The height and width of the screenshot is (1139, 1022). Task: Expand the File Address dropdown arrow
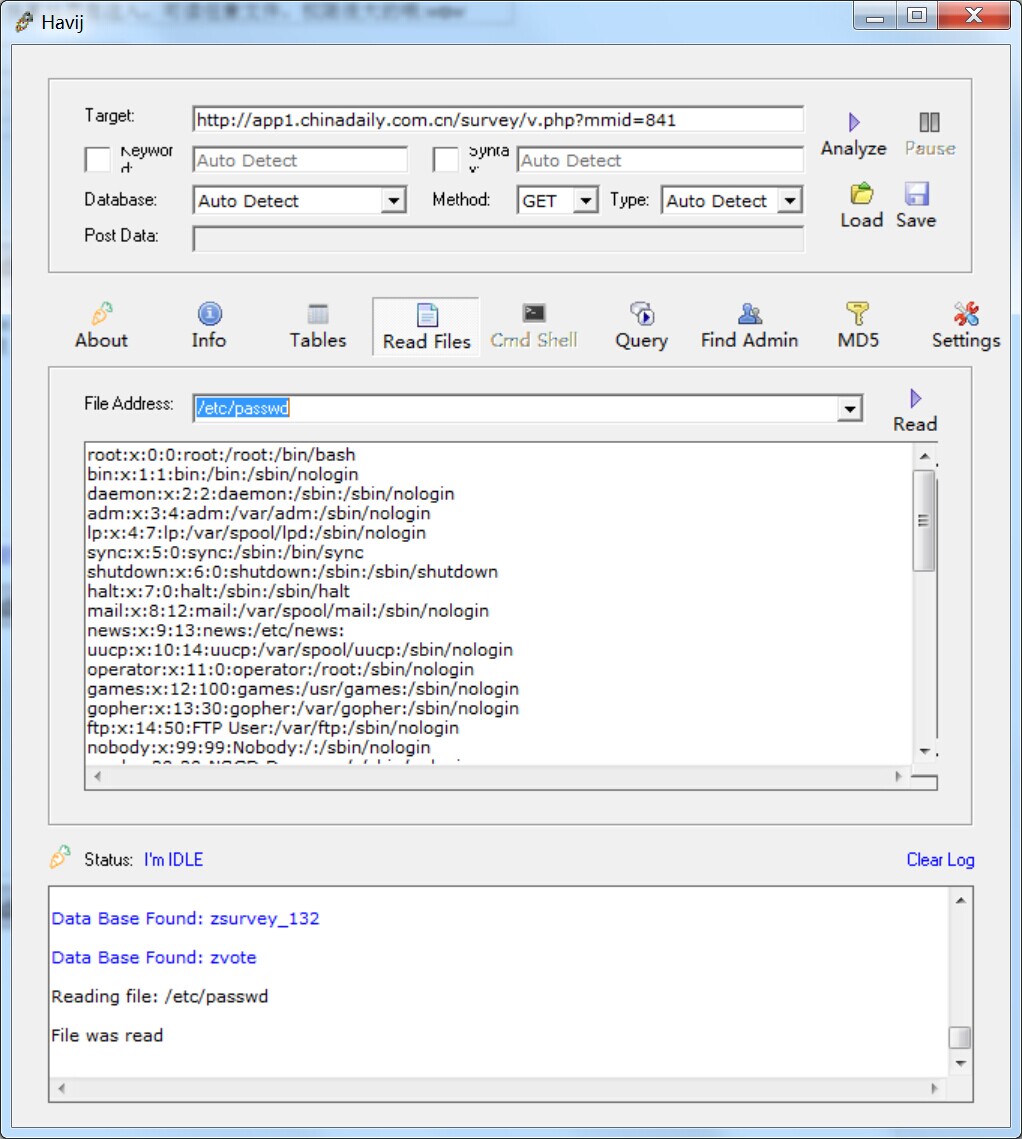click(849, 409)
